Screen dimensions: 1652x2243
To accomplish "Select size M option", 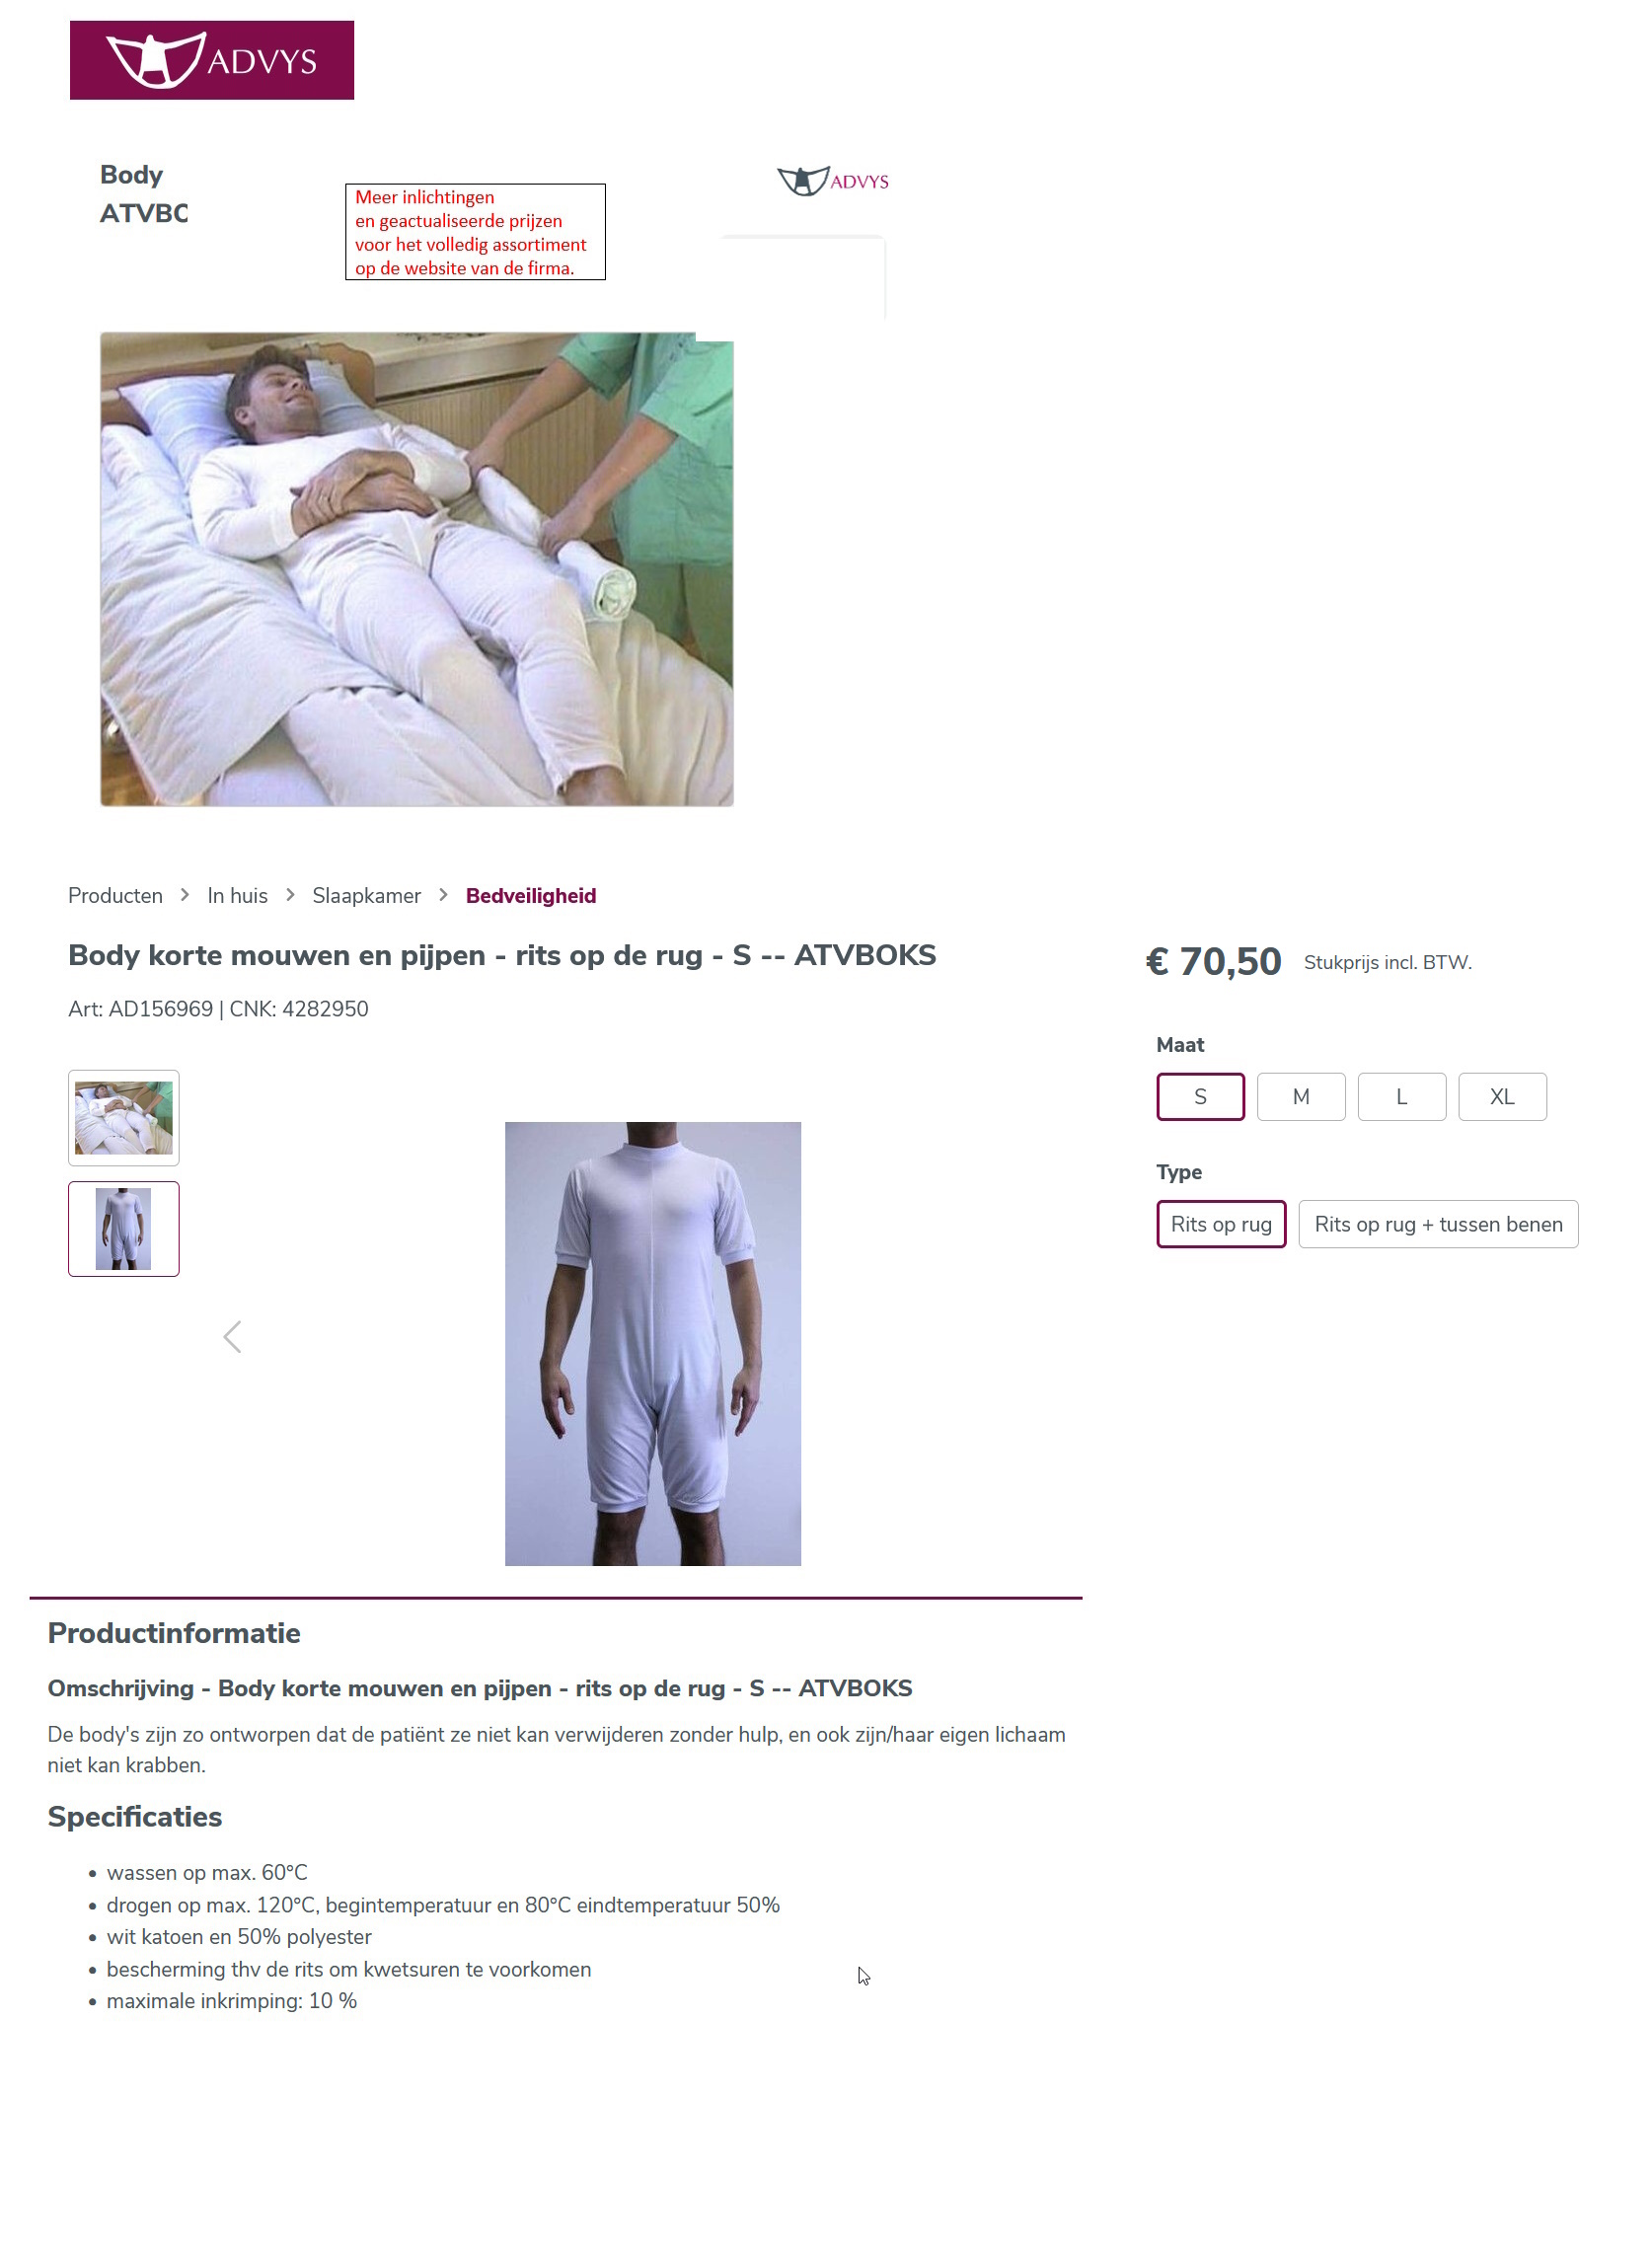I will coord(1303,1098).
